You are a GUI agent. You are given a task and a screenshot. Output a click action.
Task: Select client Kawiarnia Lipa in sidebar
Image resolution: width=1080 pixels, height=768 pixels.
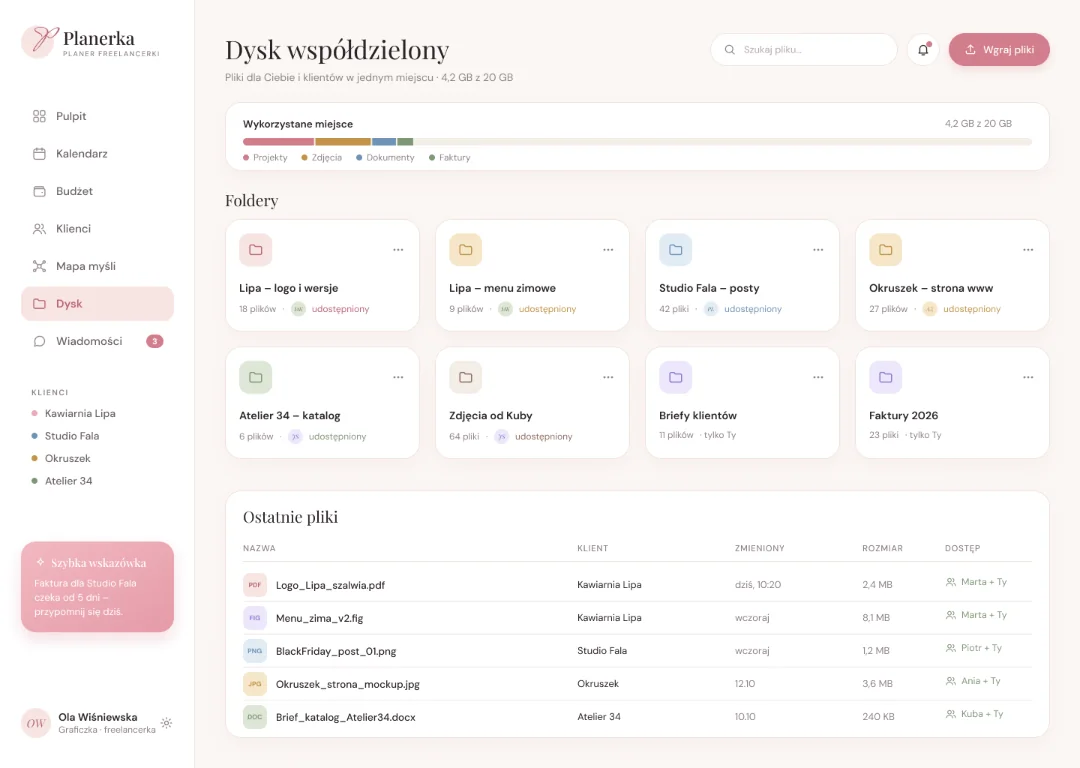pos(74,413)
